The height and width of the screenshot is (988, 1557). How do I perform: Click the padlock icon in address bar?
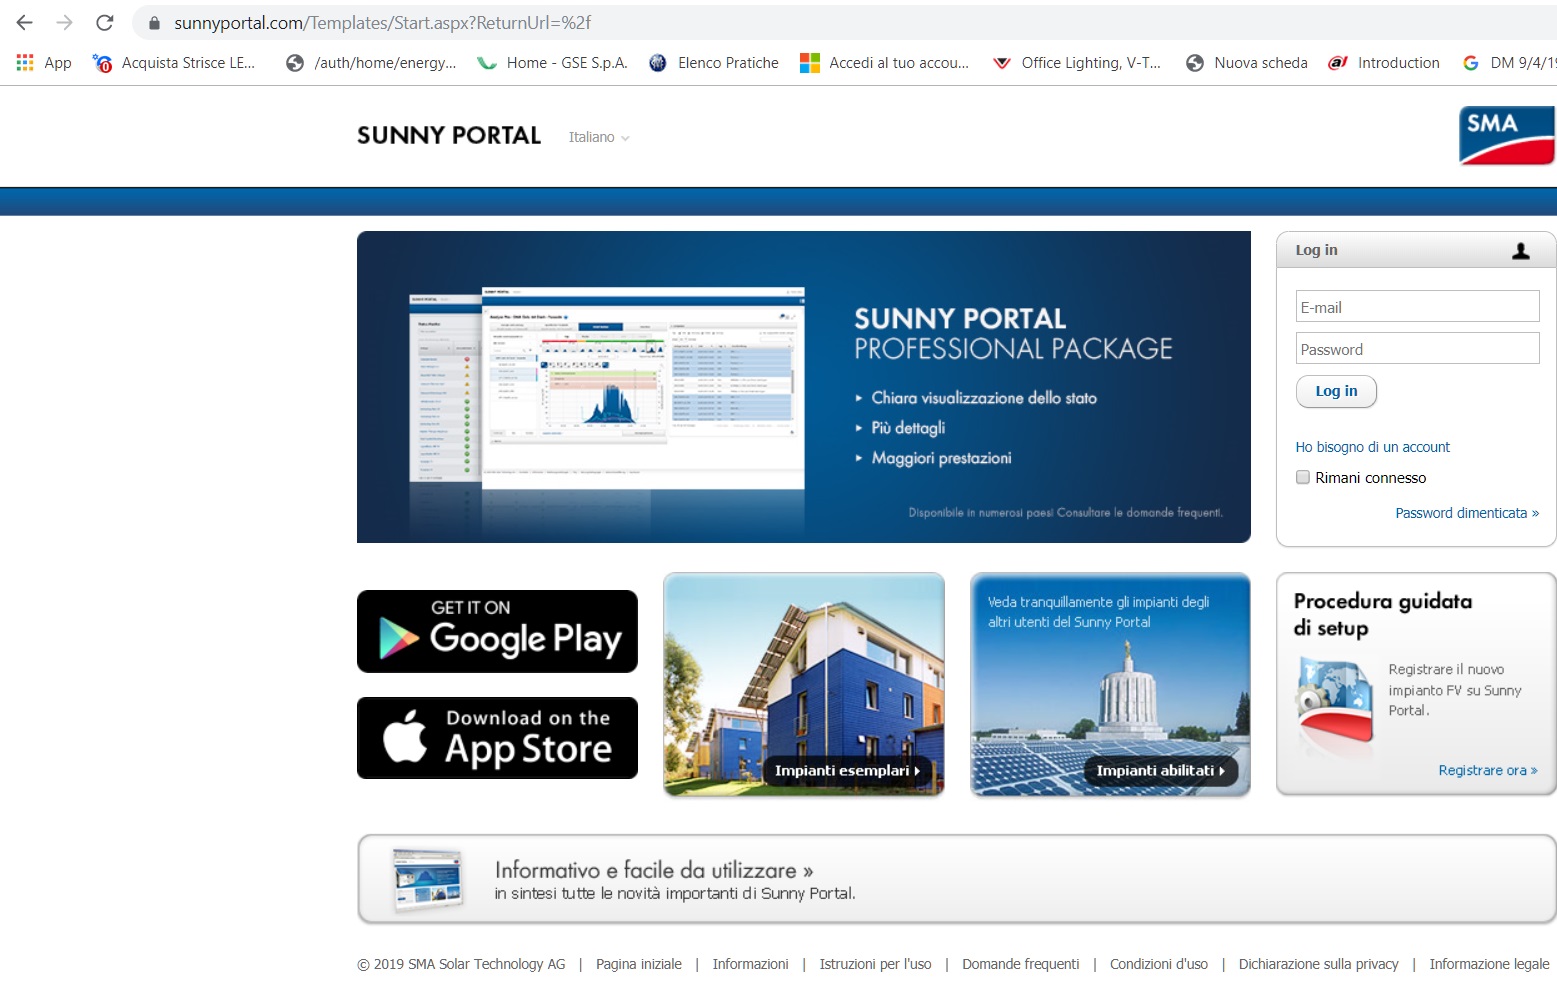pos(154,22)
